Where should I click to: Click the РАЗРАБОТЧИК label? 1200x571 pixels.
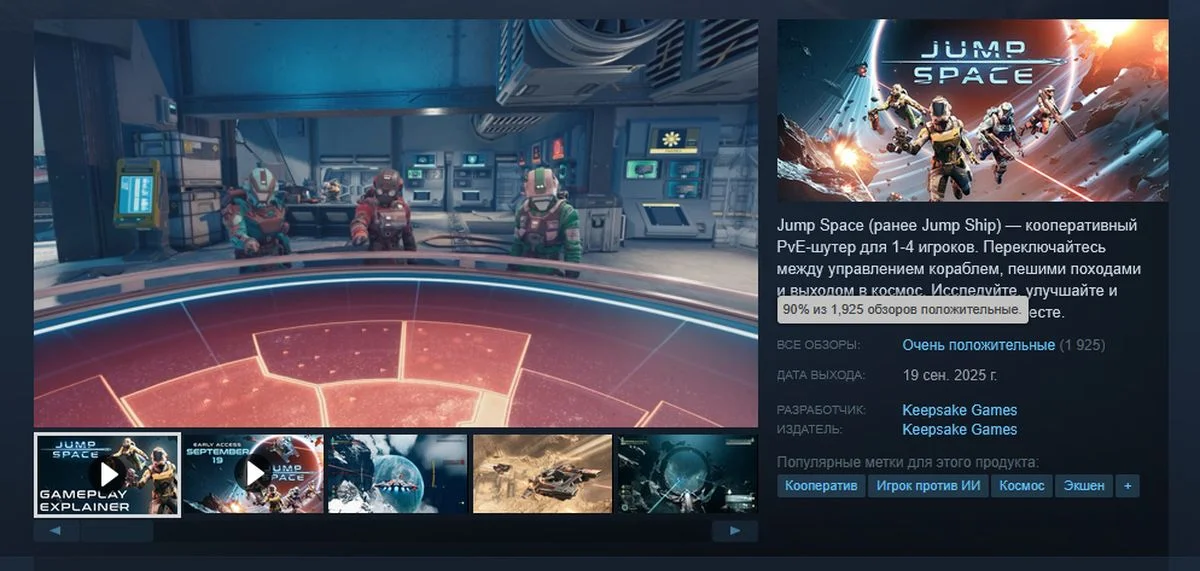point(821,411)
